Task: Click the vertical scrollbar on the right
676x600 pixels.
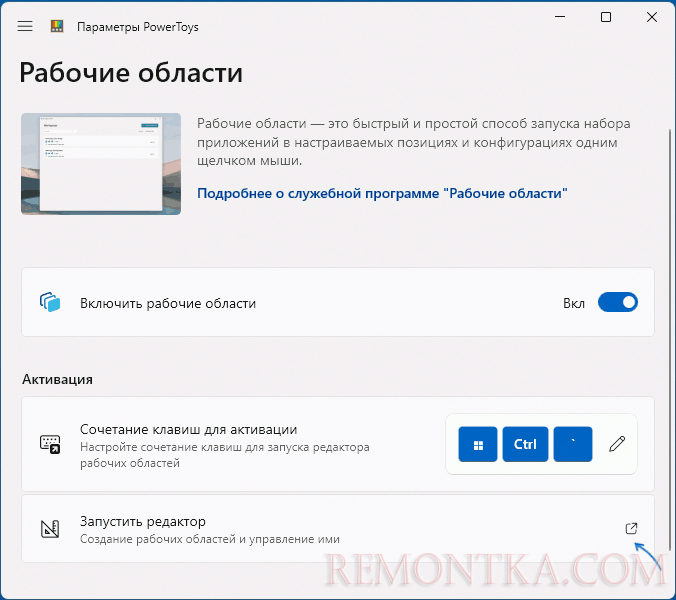Action: 670,339
